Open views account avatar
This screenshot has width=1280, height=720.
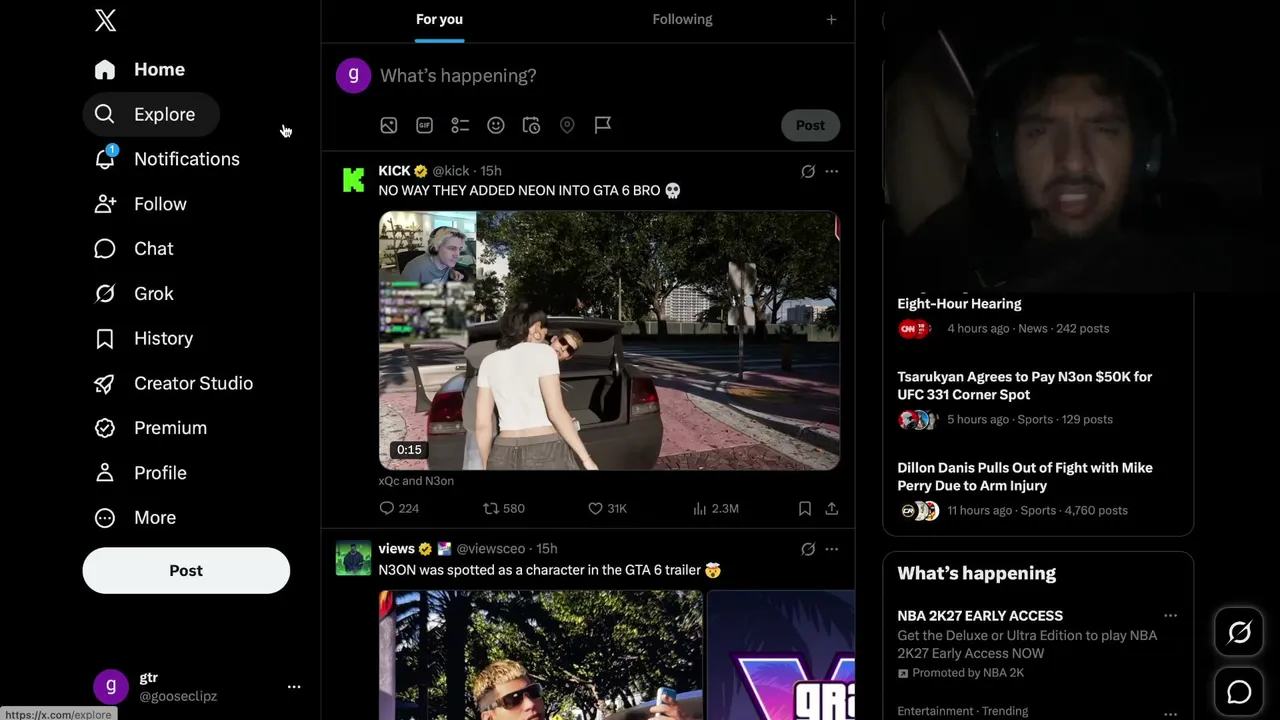coord(353,557)
